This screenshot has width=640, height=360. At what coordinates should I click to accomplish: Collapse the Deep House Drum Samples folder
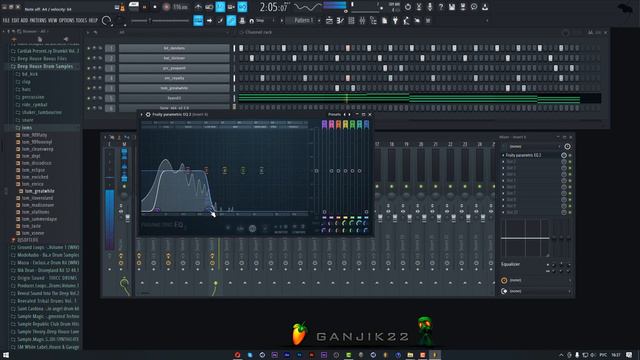pos(44,66)
